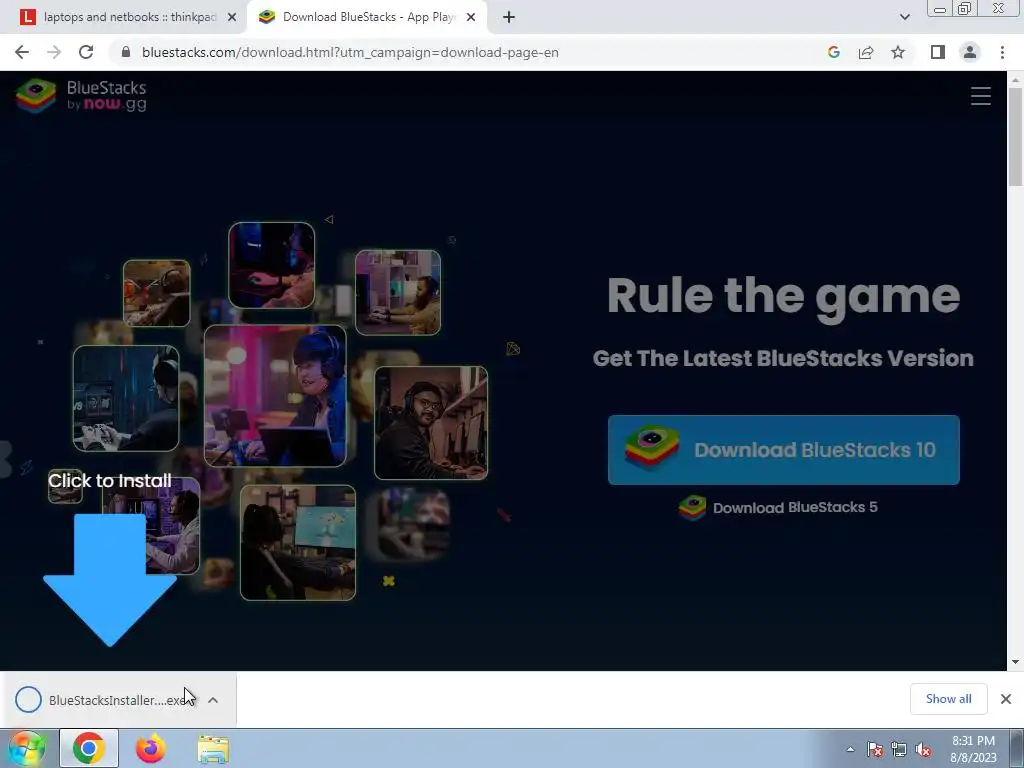This screenshot has height=768, width=1024.
Task: Expand the BlueStacksInstaller download options chevron
Action: click(x=213, y=700)
